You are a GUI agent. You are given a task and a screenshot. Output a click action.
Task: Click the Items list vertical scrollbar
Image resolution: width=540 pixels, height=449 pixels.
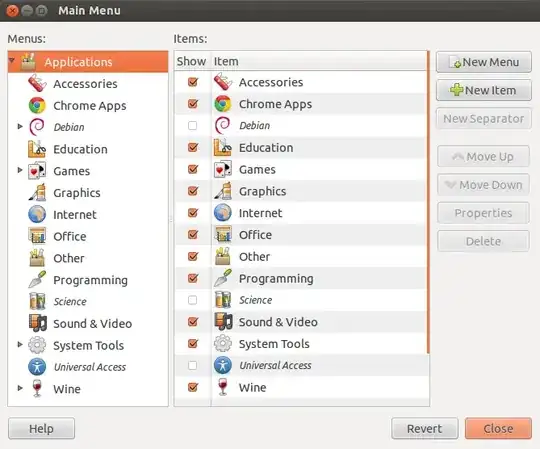428,202
